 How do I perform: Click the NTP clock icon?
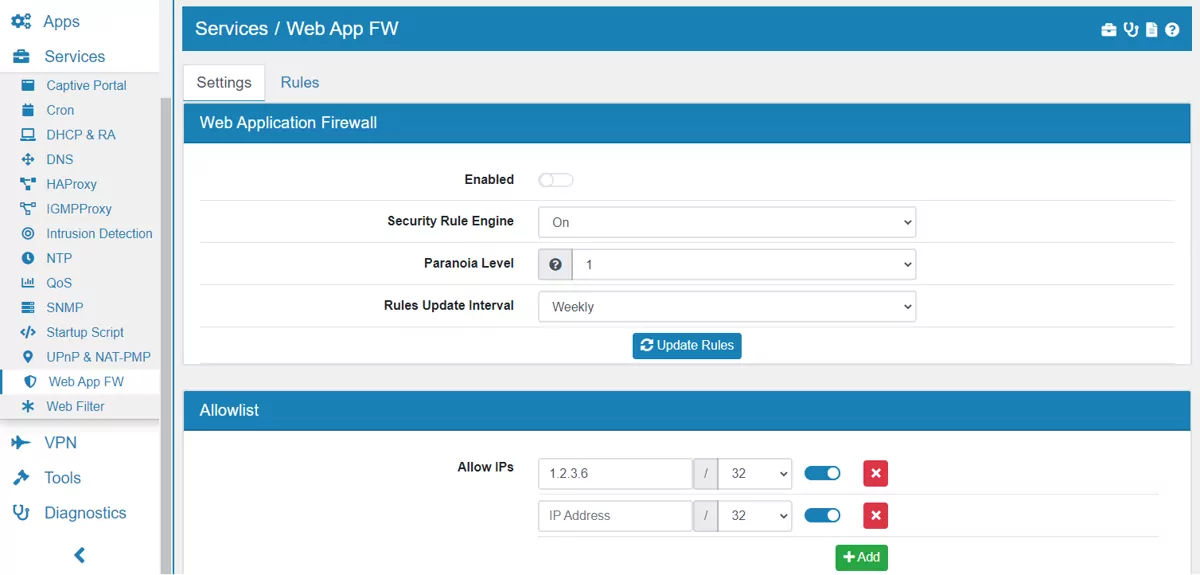(x=28, y=258)
